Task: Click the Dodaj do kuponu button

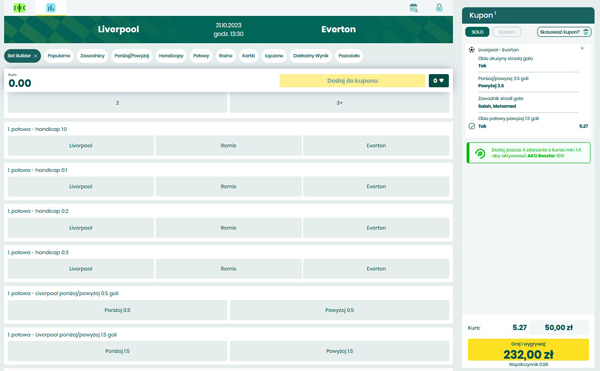Action: pyautogui.click(x=352, y=81)
